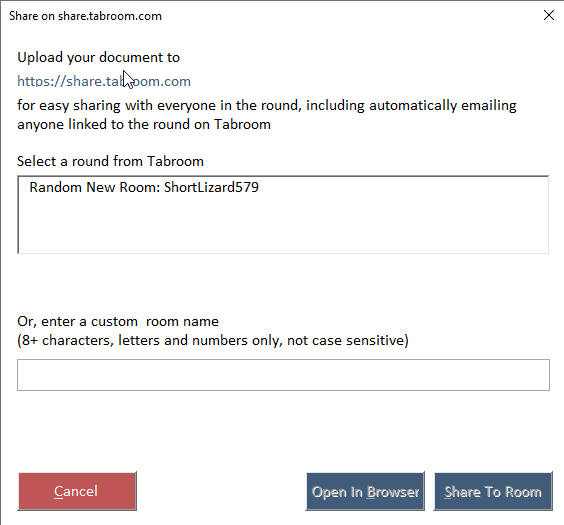Focus the custom room name text field

pos(283,375)
